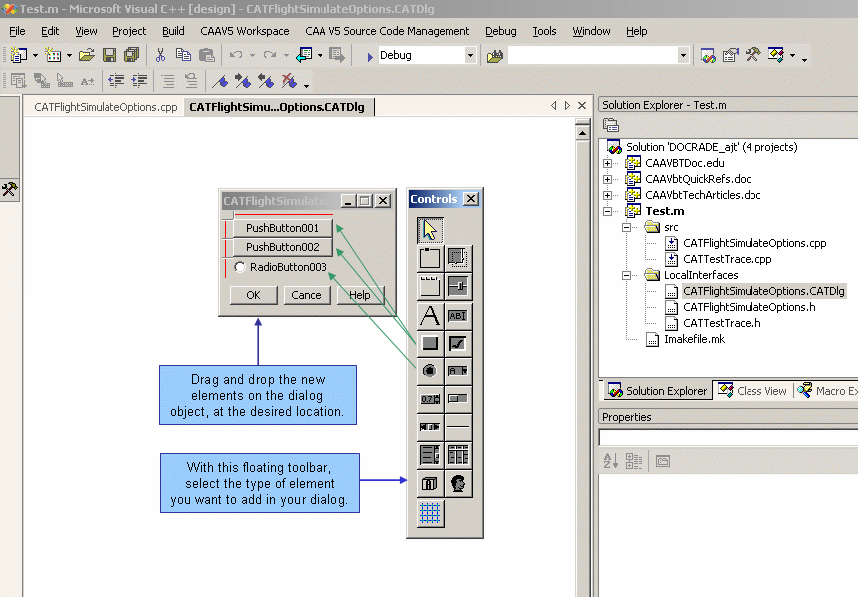858x597 pixels.
Task: Pick the progress bar control in Controls palette
Action: point(458,399)
